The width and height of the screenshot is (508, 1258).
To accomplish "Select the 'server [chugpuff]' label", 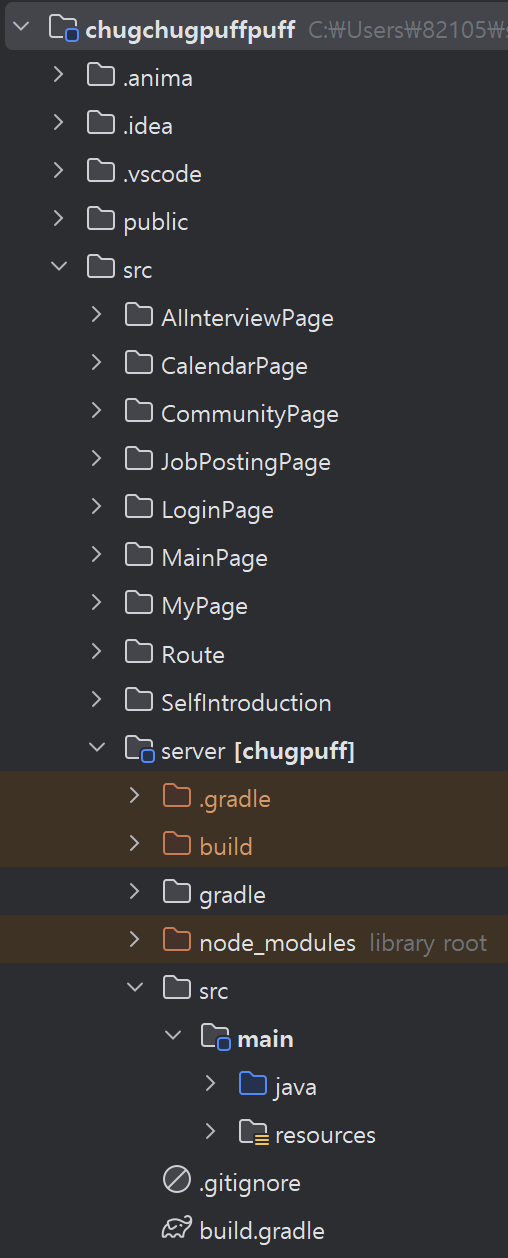I will (x=258, y=751).
